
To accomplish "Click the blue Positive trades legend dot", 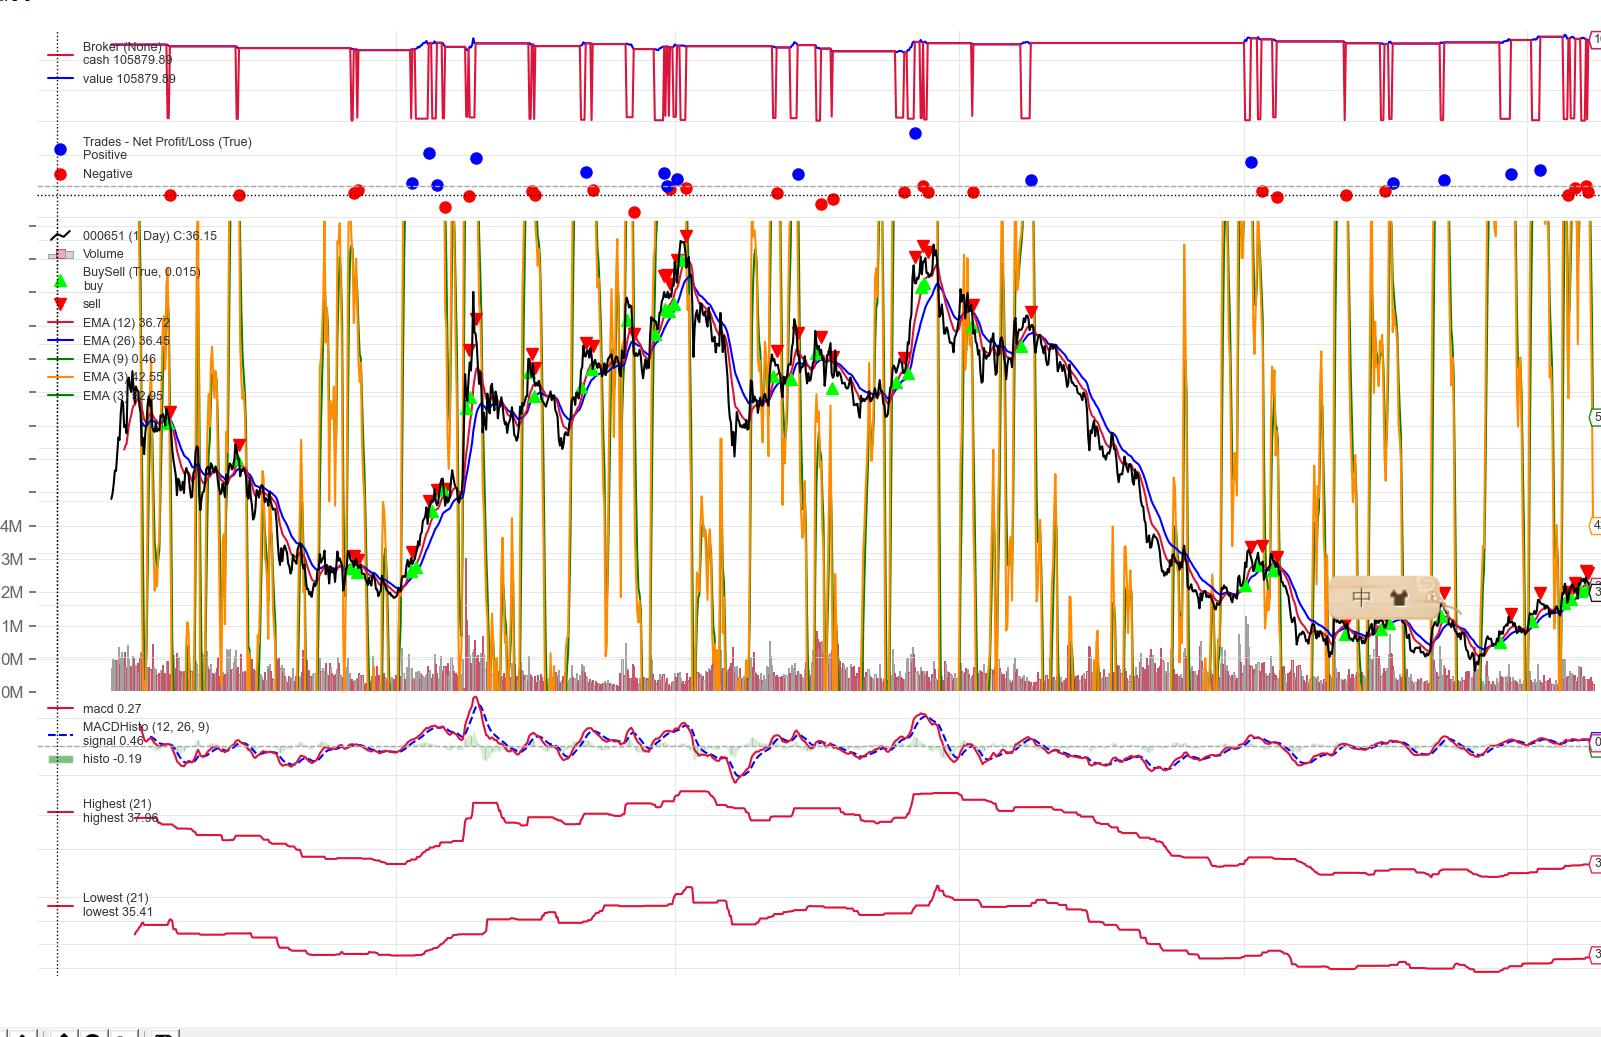I will [60, 149].
